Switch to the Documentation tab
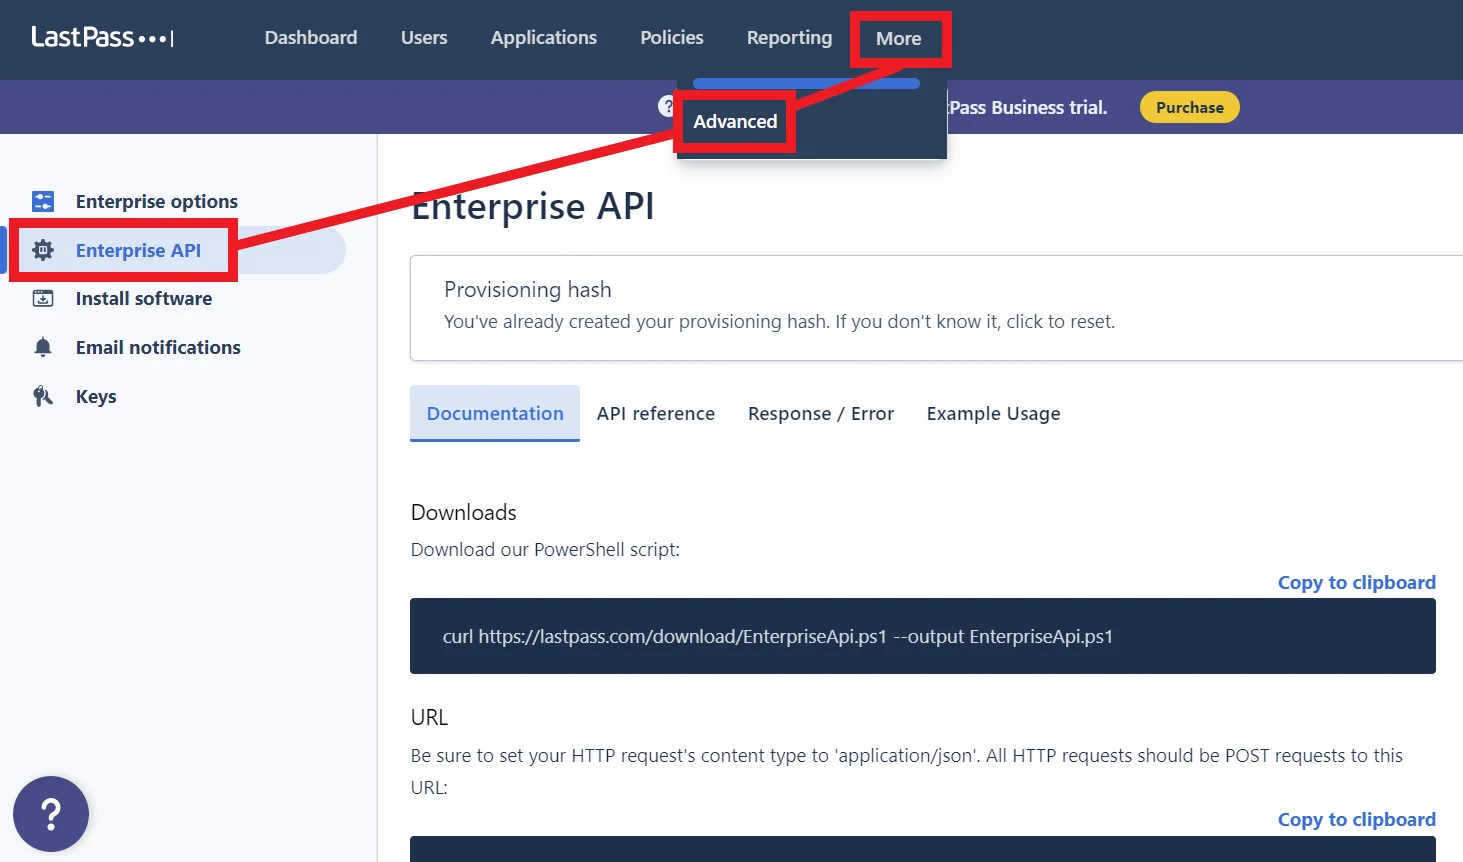Viewport: 1463px width, 862px height. tap(495, 413)
